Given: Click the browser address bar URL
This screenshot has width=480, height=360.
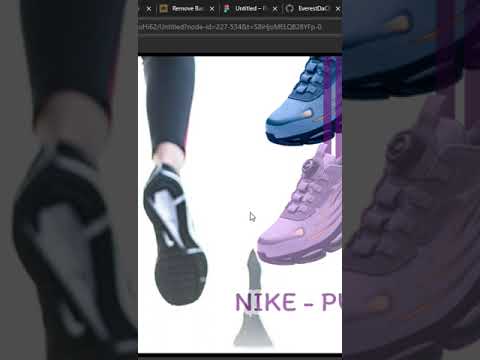Looking at the screenshot, I should coord(230,27).
